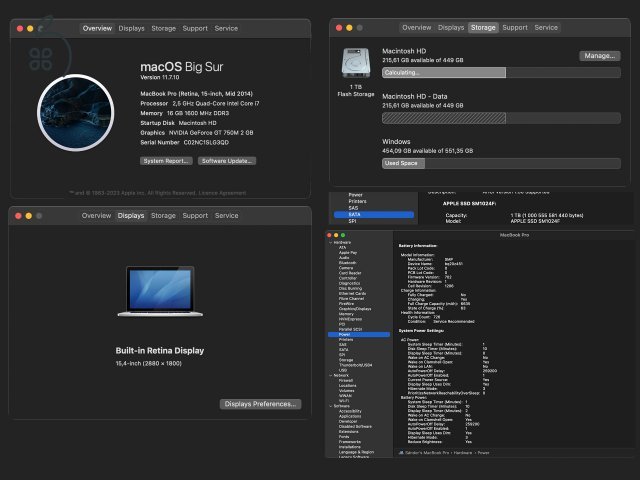Select Disc Burning in the sidebar
Image resolution: width=640 pixels, height=480 pixels.
[x=350, y=288]
